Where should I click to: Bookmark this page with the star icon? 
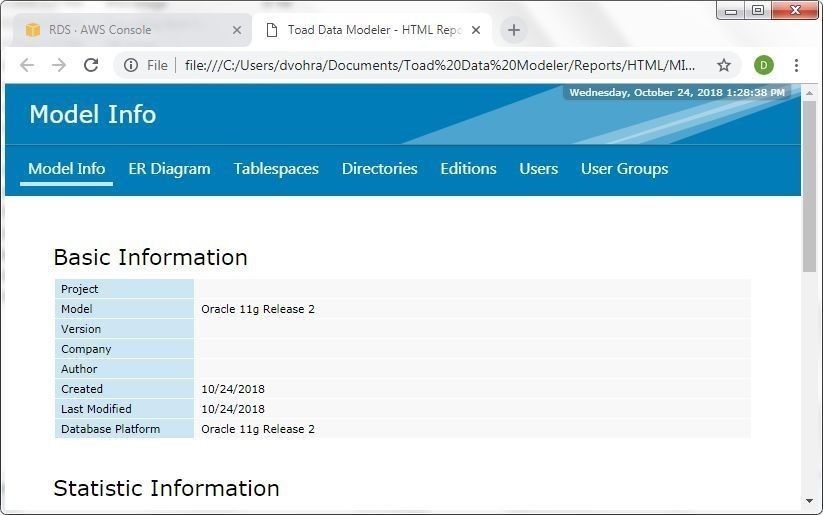coord(724,65)
